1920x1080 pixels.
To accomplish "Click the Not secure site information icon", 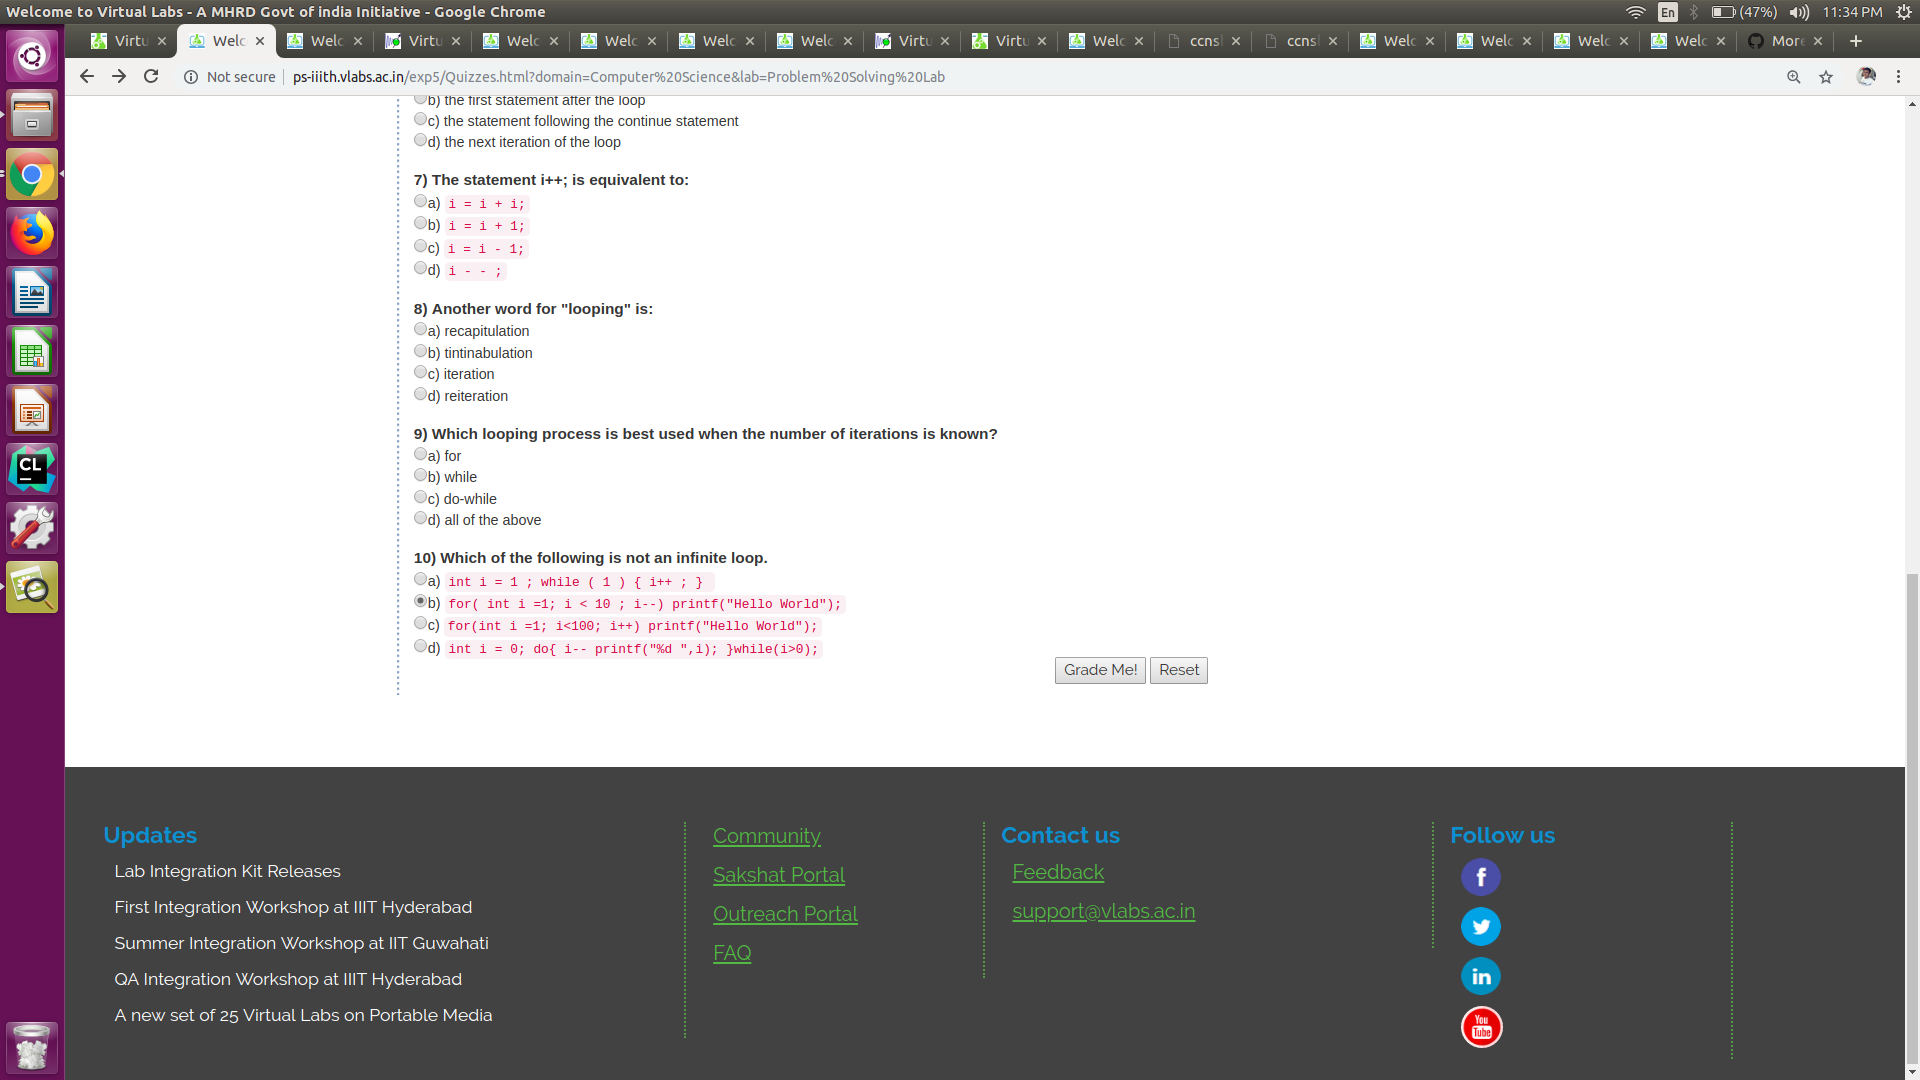I will click(x=191, y=76).
